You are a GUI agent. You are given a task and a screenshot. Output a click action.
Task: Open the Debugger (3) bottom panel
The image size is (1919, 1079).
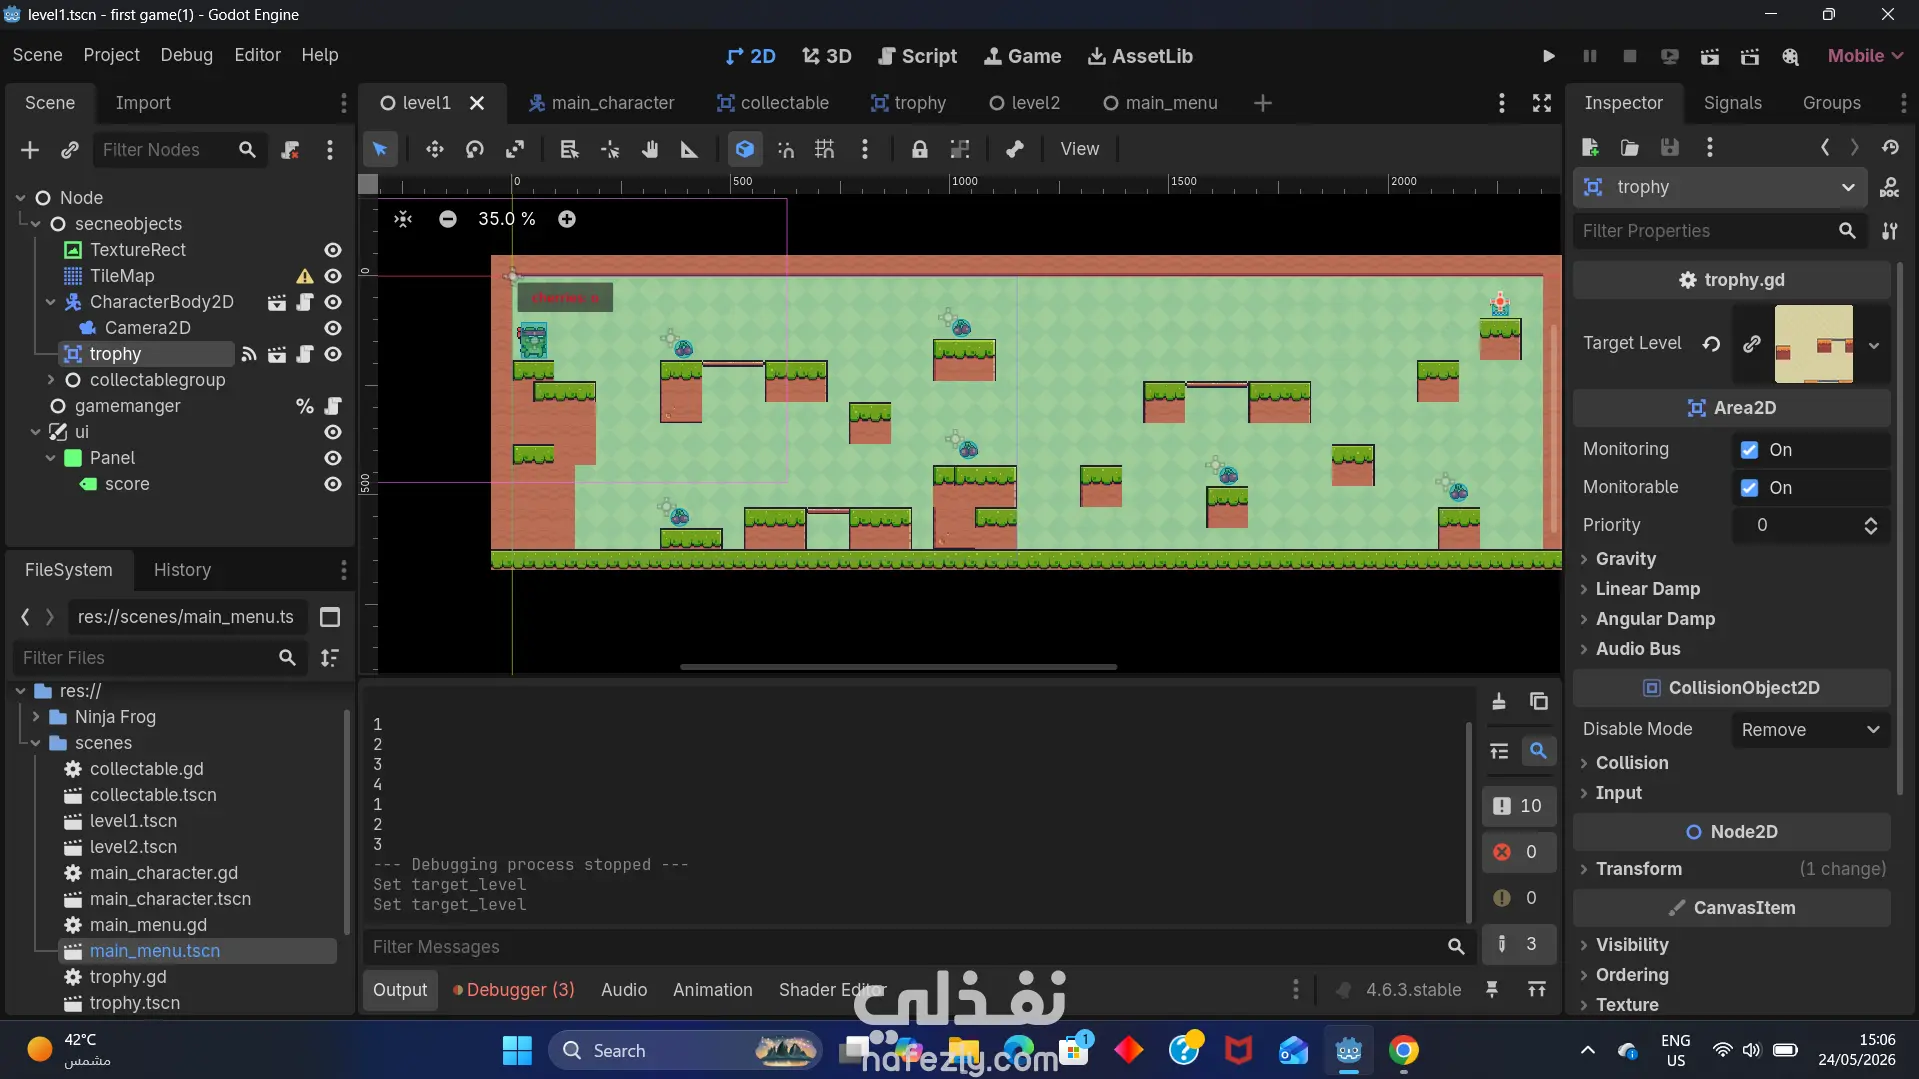[x=514, y=990]
